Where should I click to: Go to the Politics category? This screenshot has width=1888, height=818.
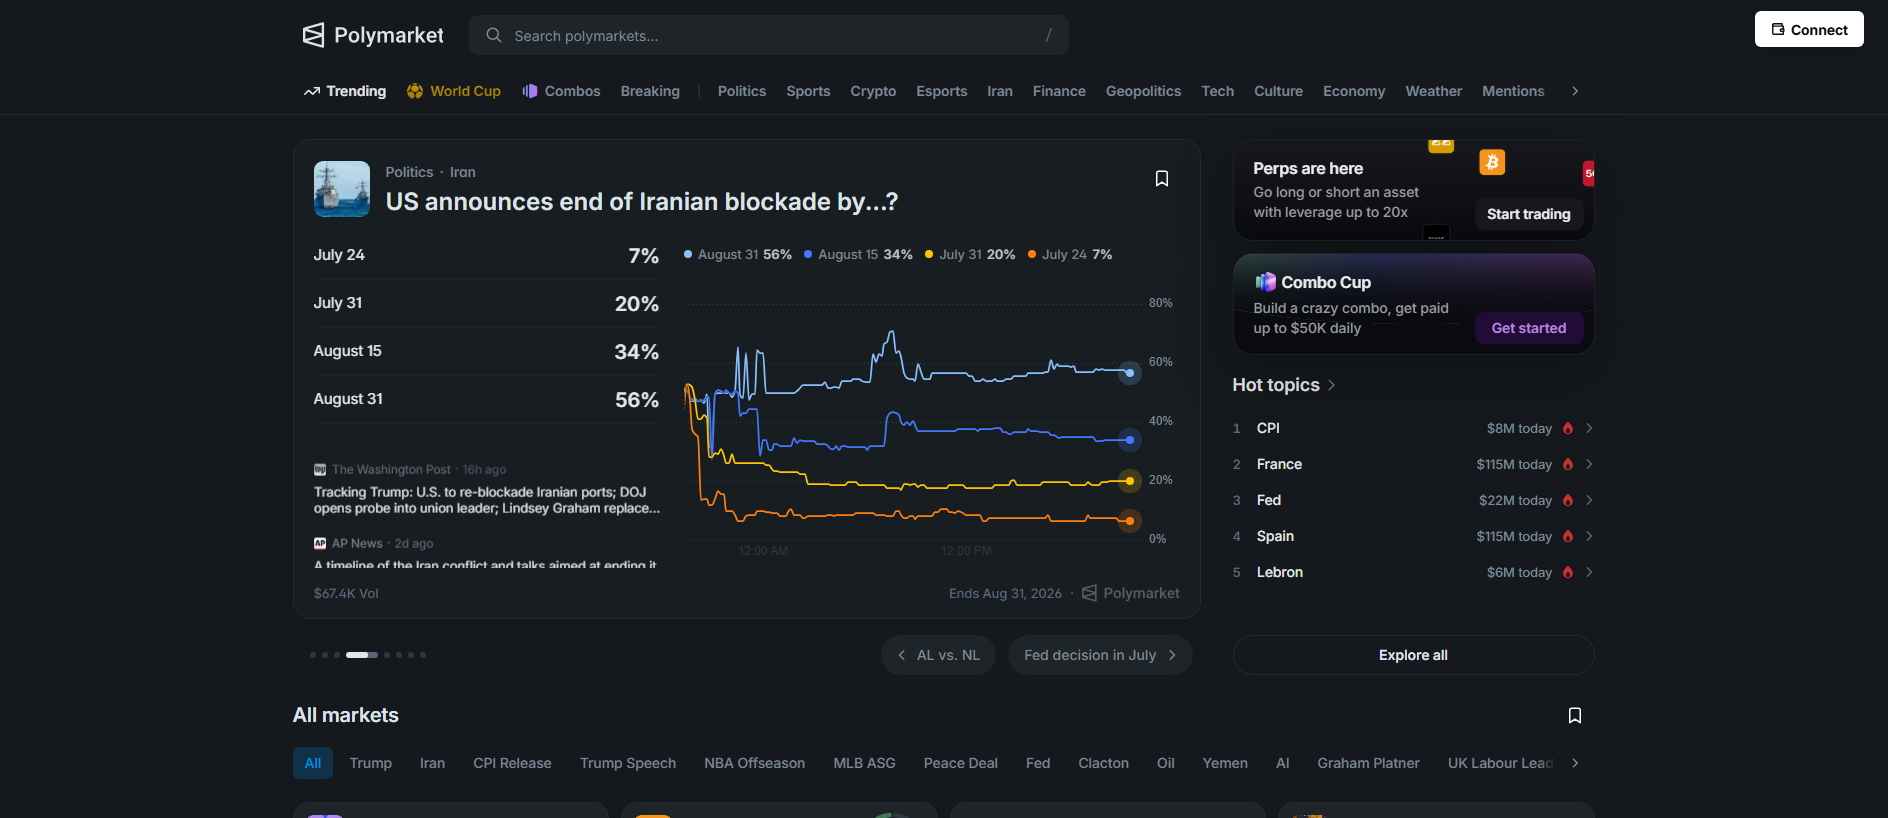[x=742, y=91]
